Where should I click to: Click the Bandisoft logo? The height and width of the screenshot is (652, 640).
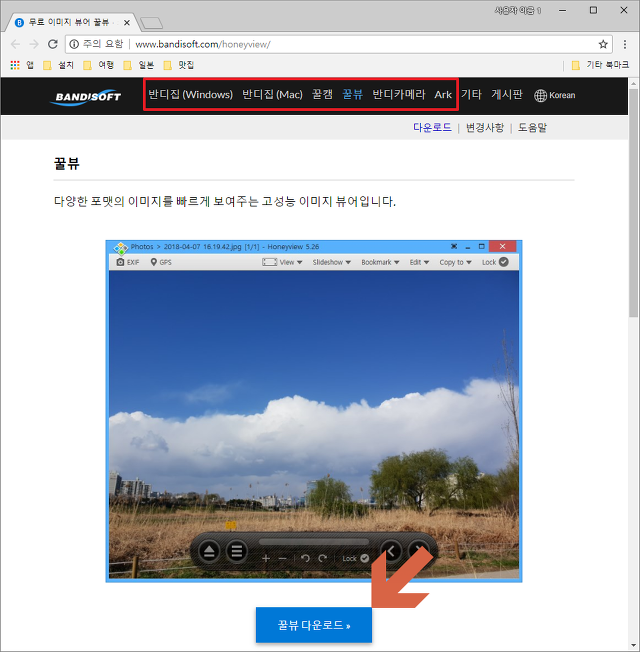pyautogui.click(x=86, y=97)
